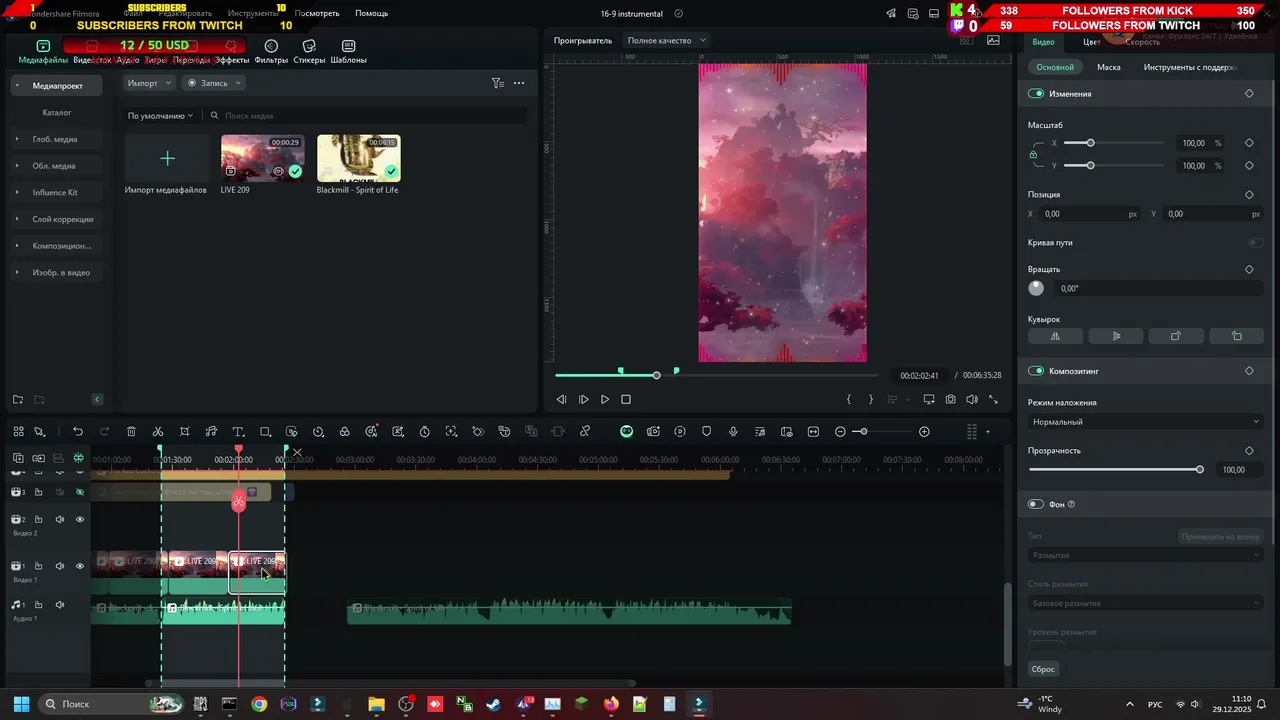Click the Play button under preview
Viewport: 1280px width, 720px height.
click(605, 399)
